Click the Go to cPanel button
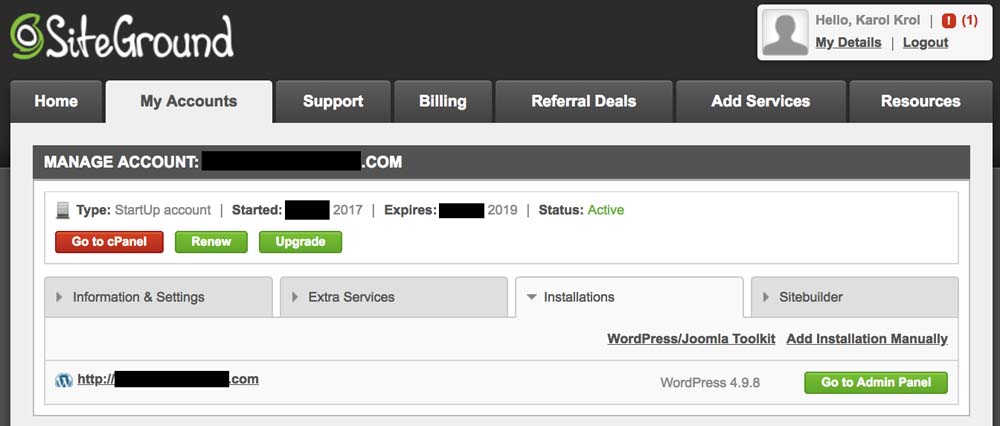 tap(109, 242)
